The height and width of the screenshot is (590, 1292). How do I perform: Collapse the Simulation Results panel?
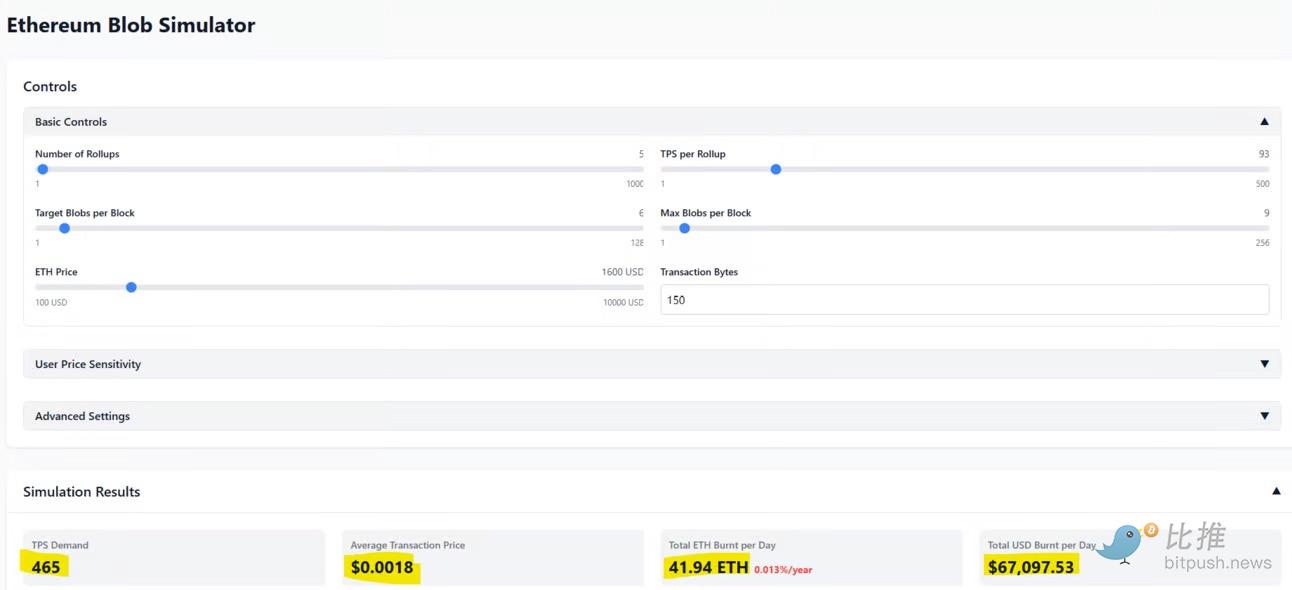tap(1276, 491)
